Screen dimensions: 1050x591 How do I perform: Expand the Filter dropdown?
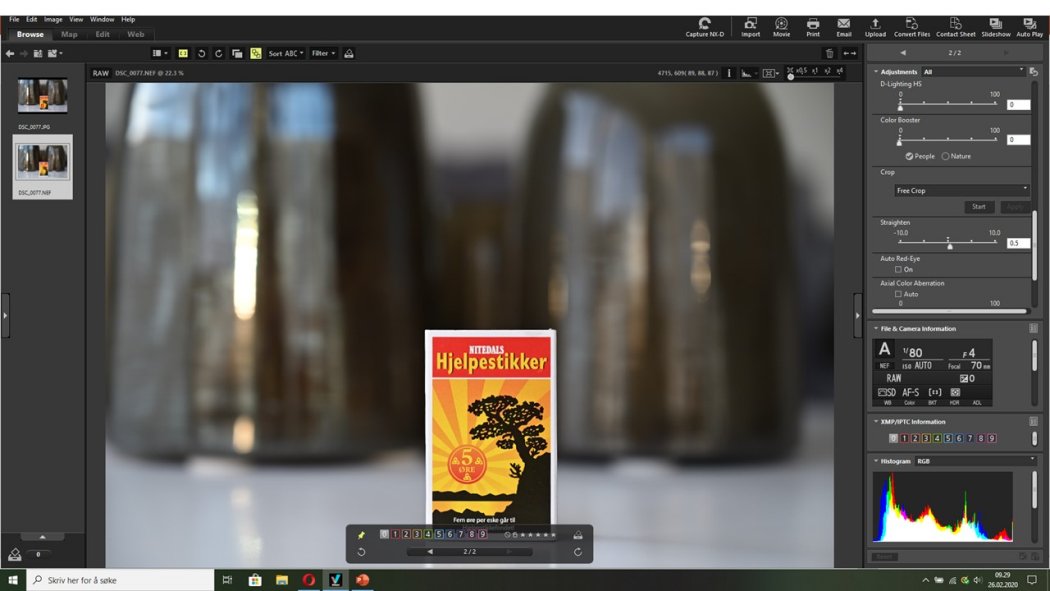(323, 53)
